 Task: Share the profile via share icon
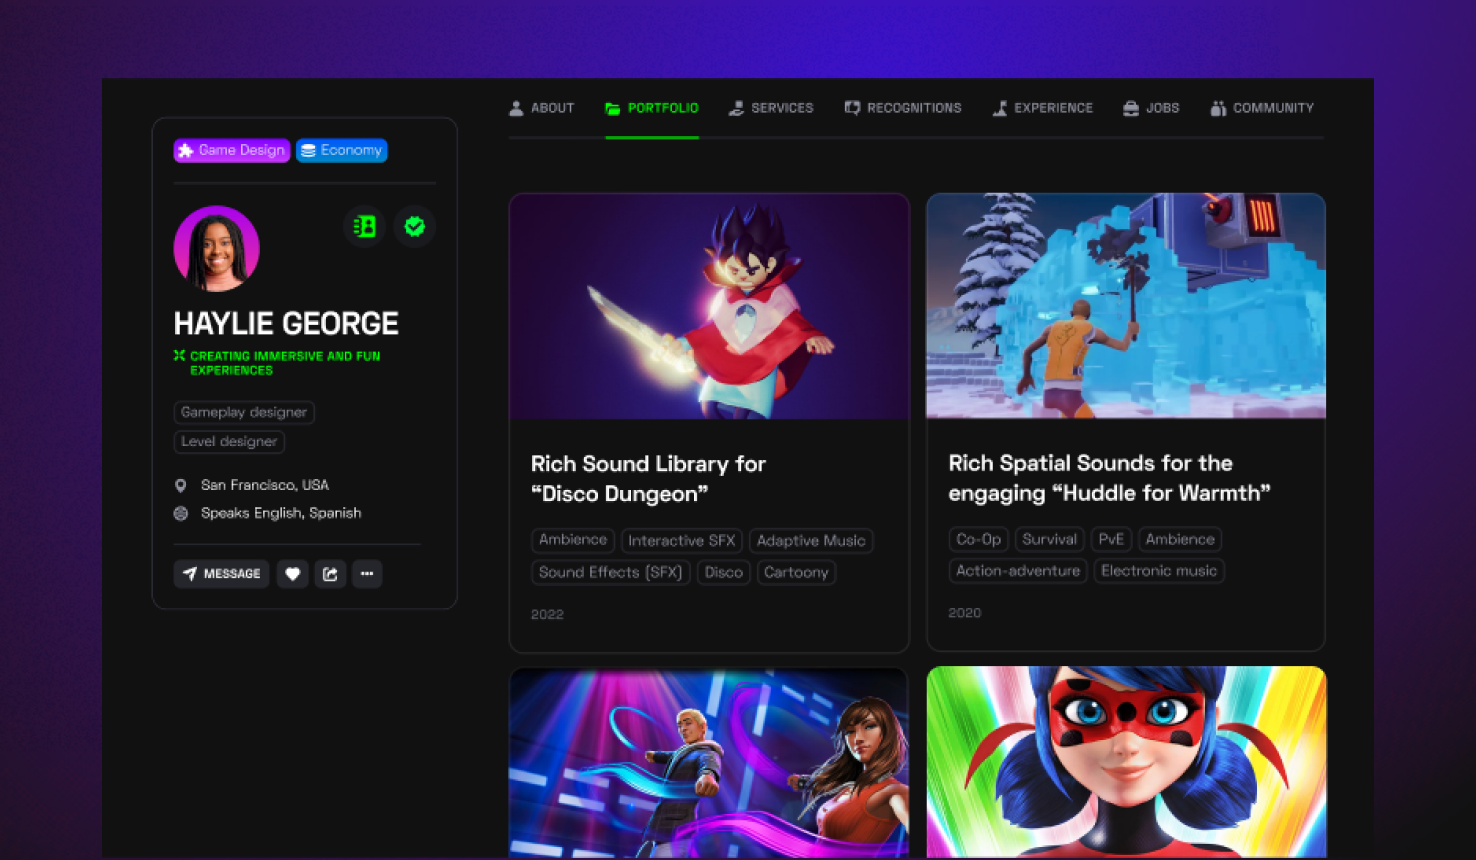[x=330, y=574]
